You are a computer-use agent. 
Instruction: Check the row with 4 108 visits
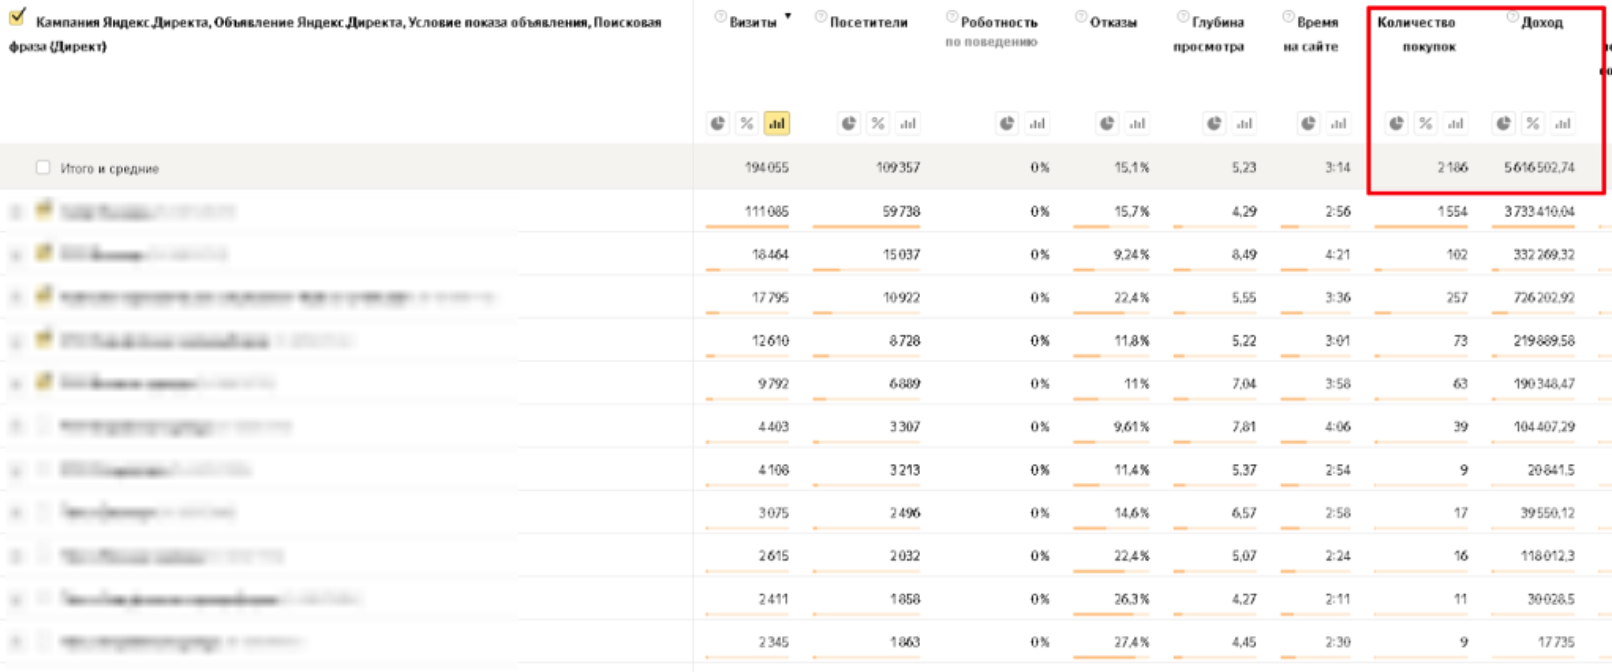click(43, 469)
